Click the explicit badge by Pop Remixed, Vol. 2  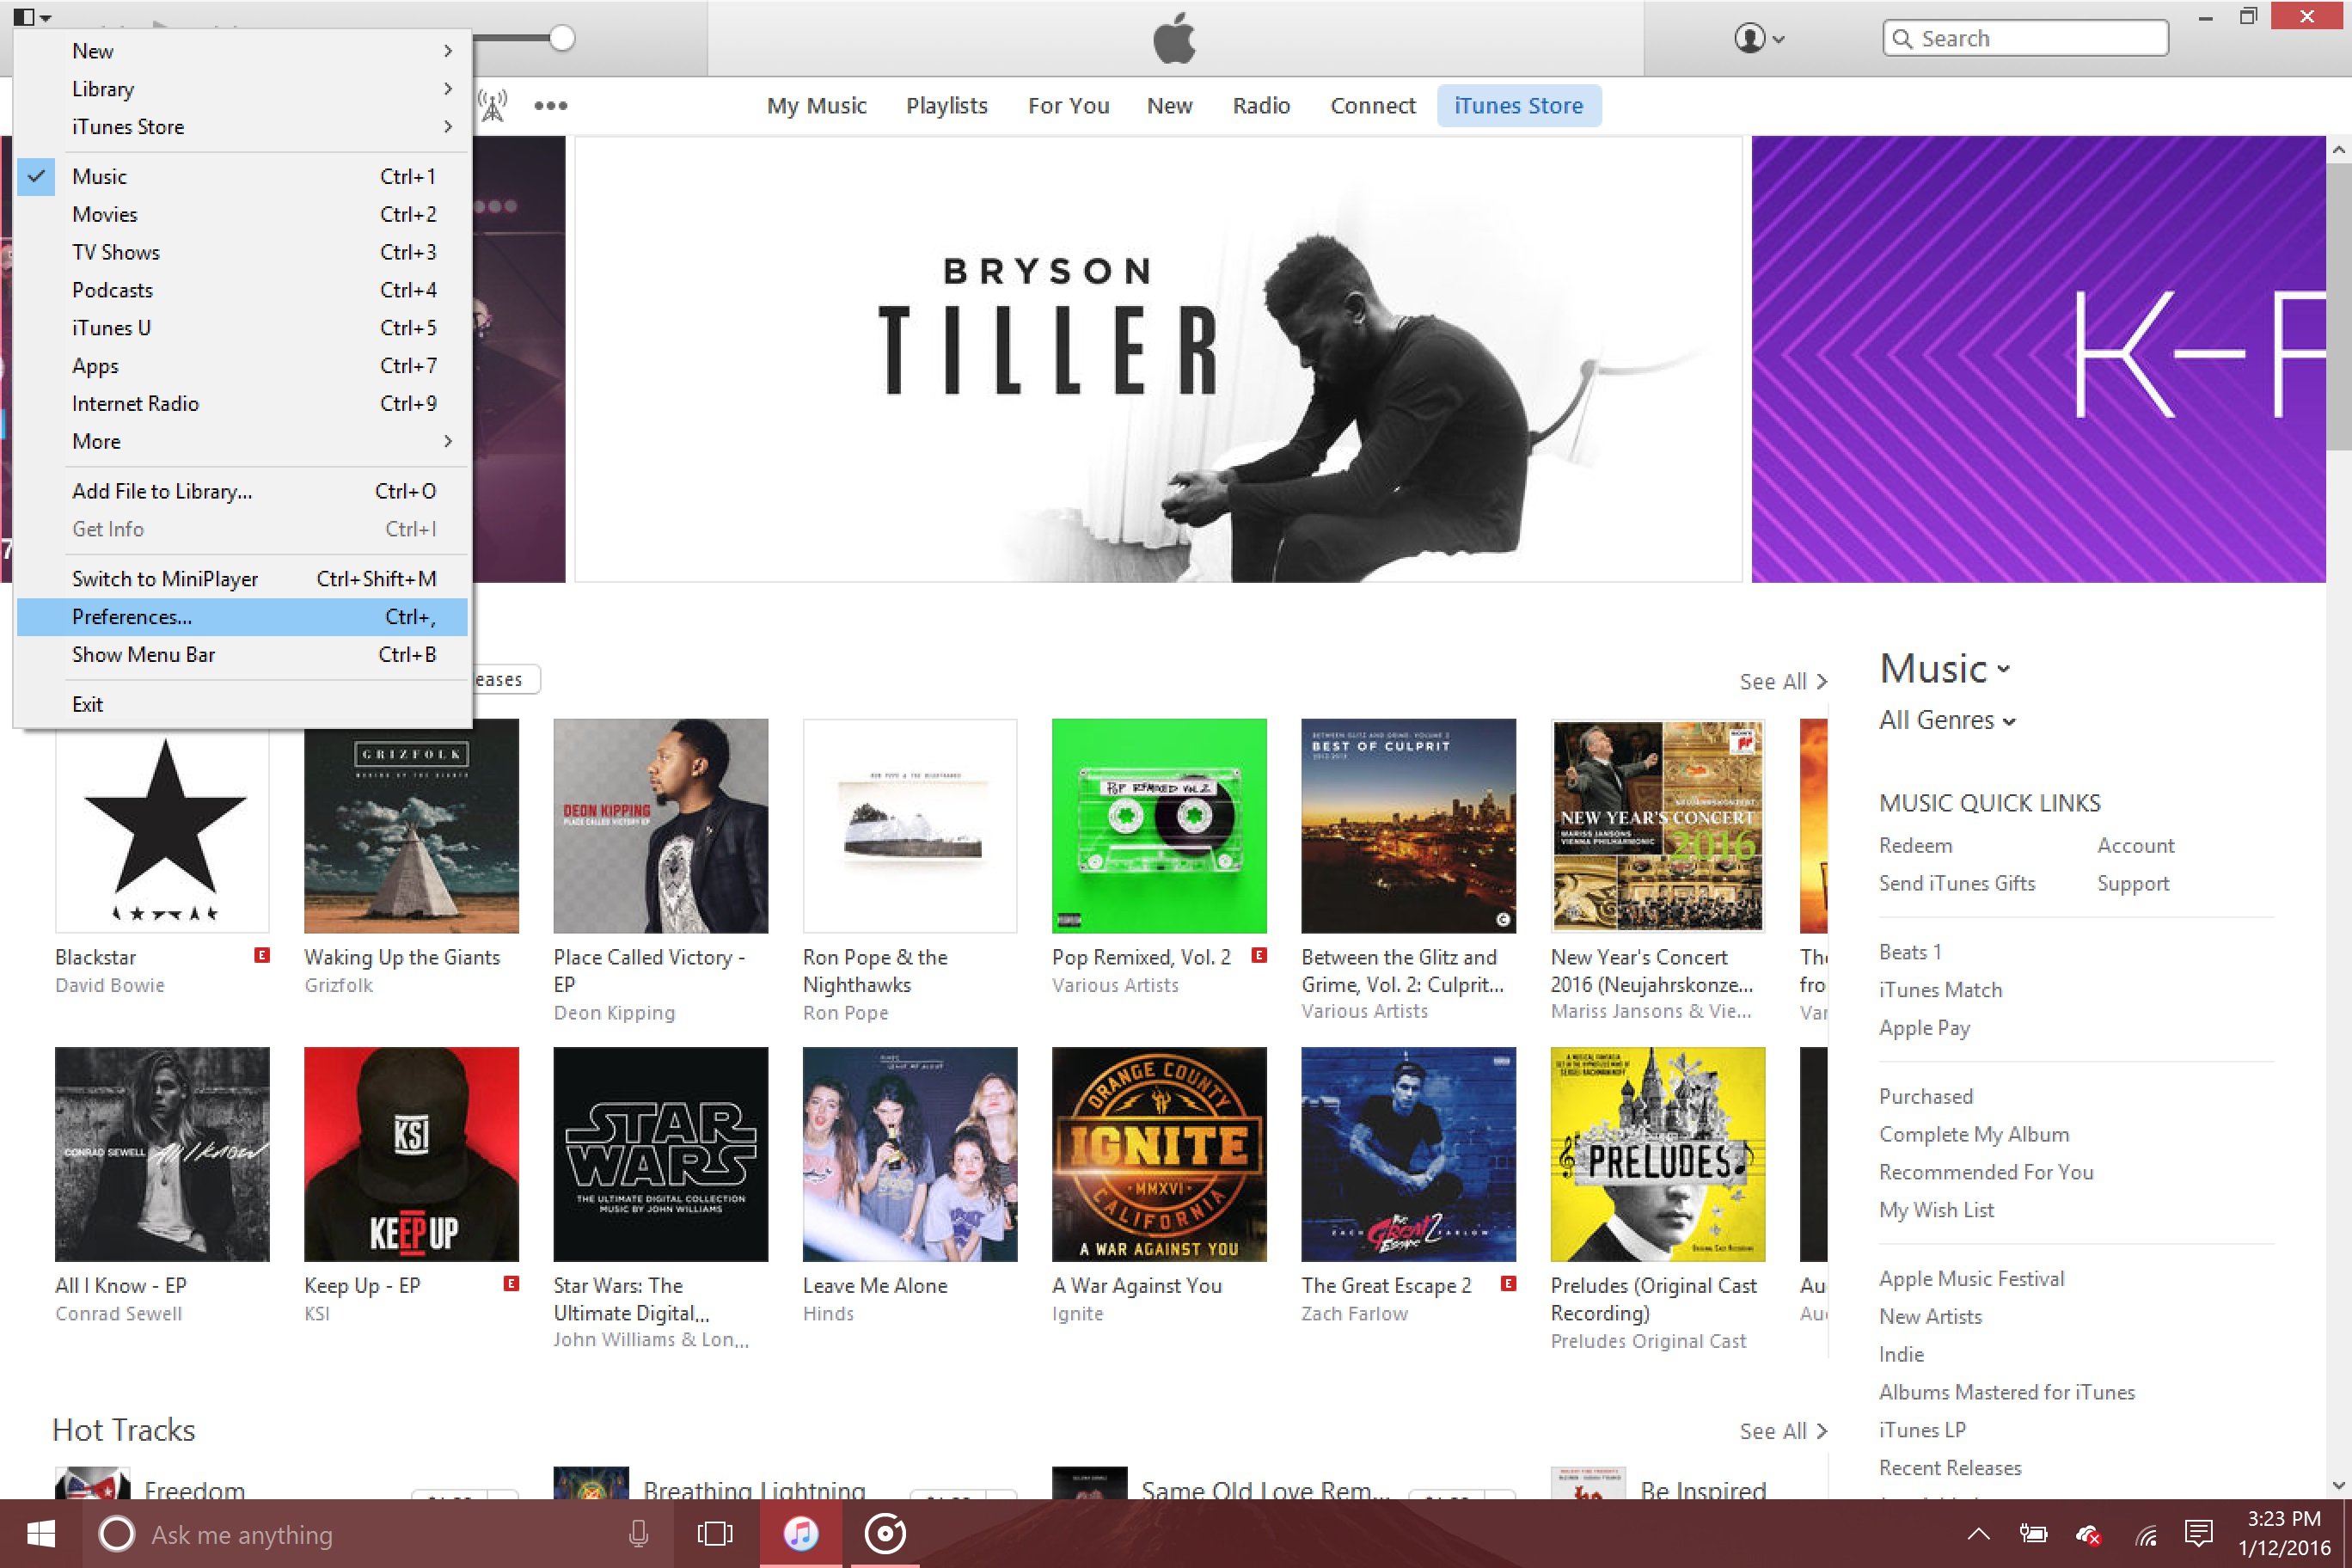[1259, 955]
